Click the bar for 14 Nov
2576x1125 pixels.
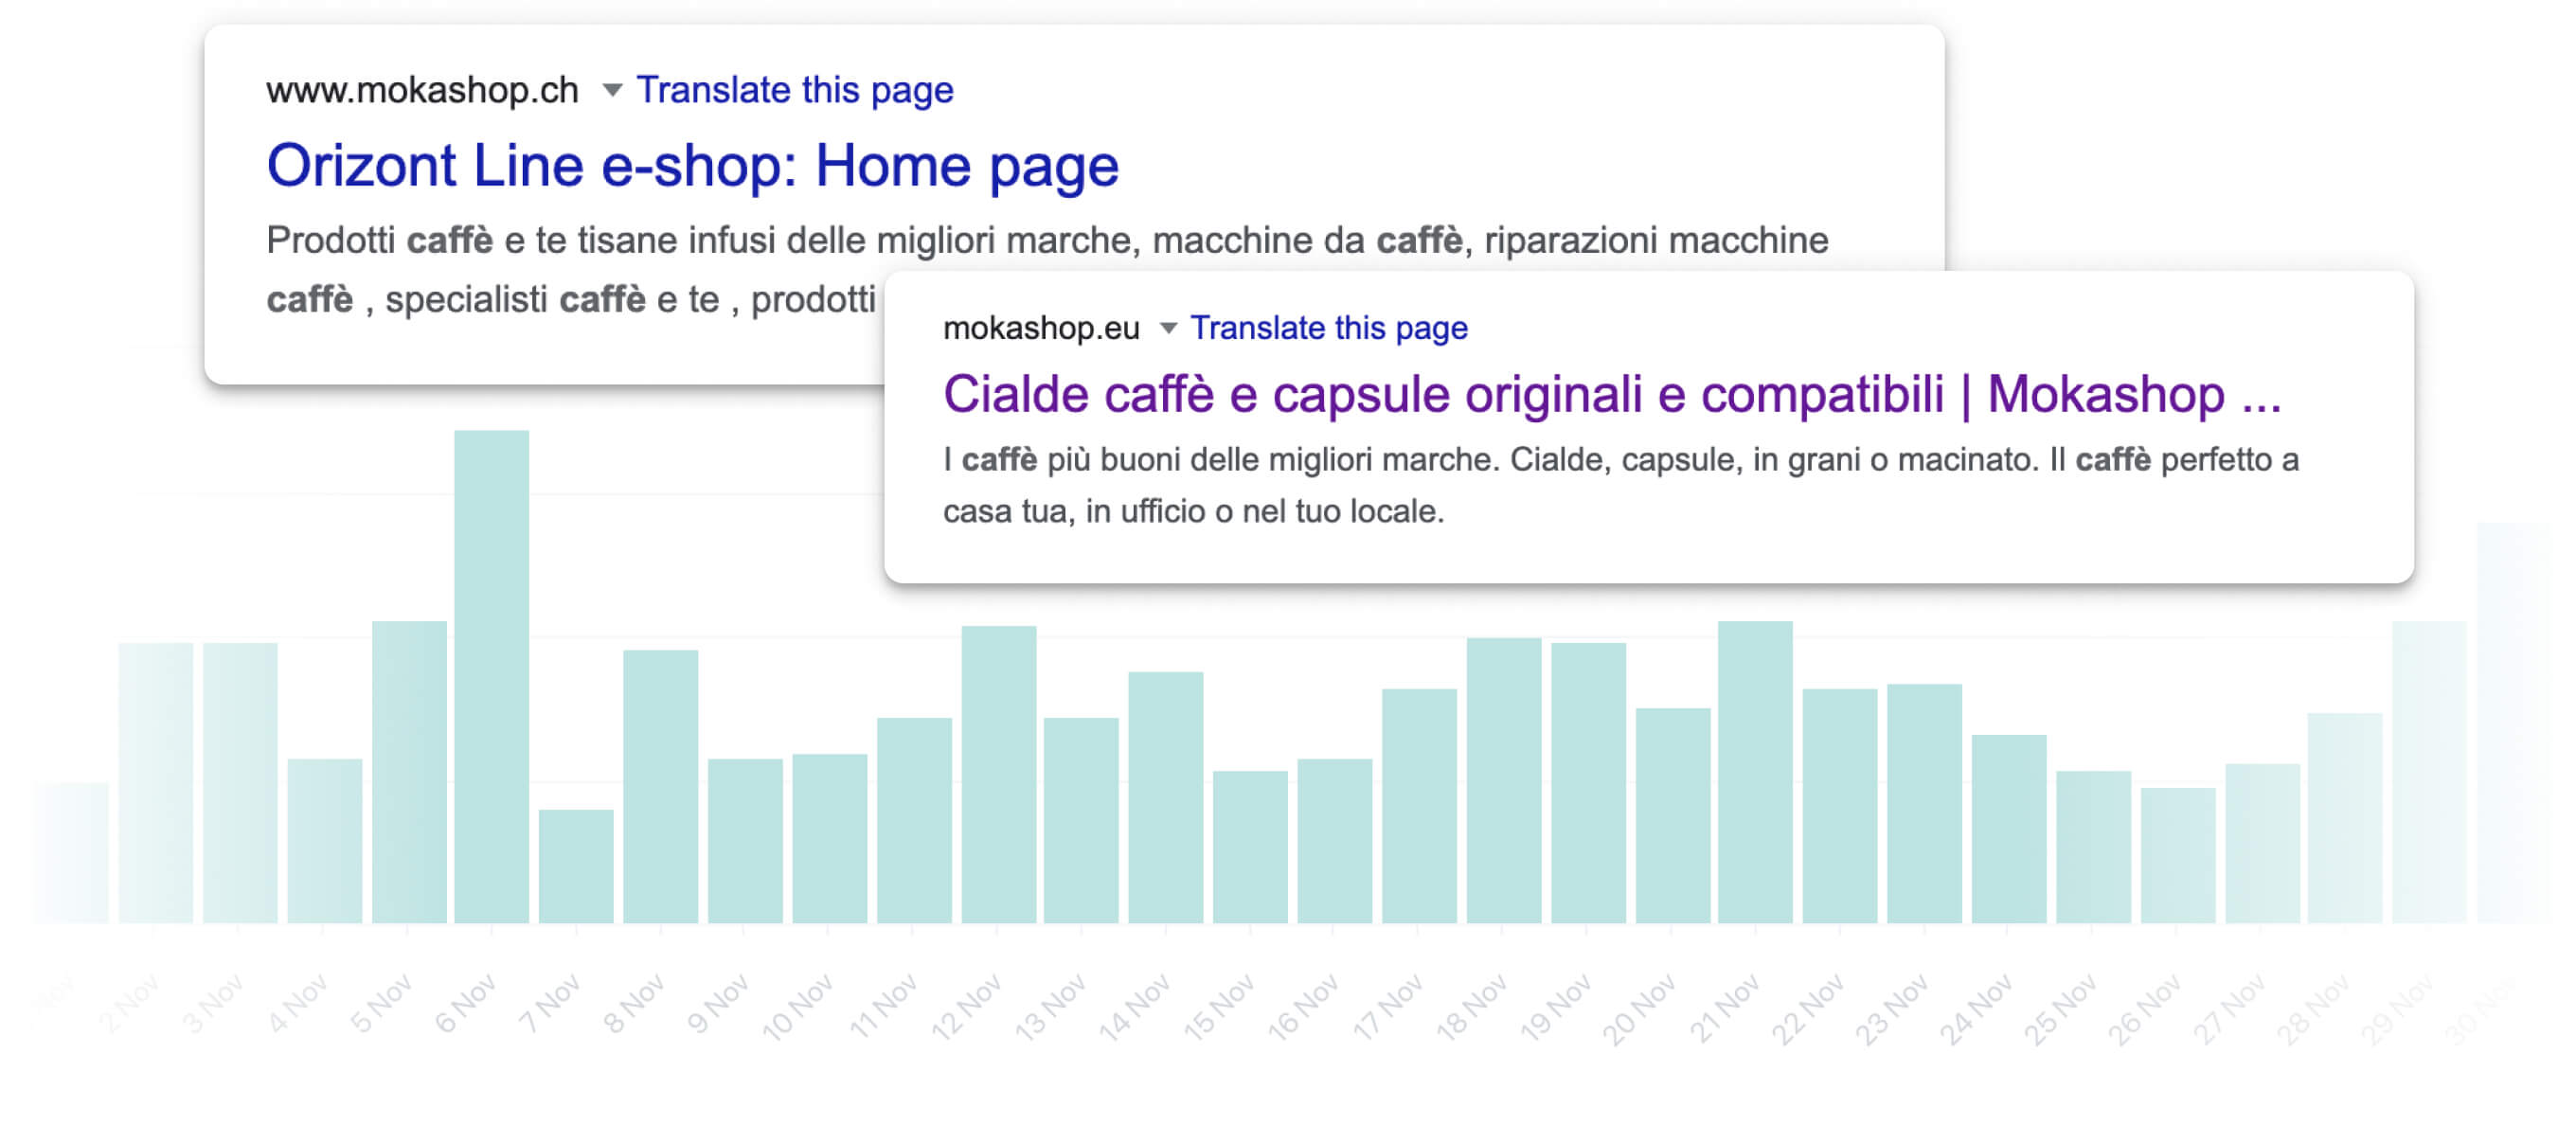click(x=1165, y=797)
